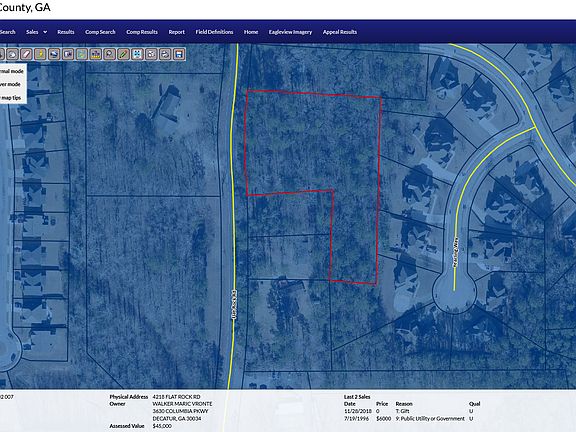Click the 3630 COLUMBIA PKWY text

[x=180, y=411]
